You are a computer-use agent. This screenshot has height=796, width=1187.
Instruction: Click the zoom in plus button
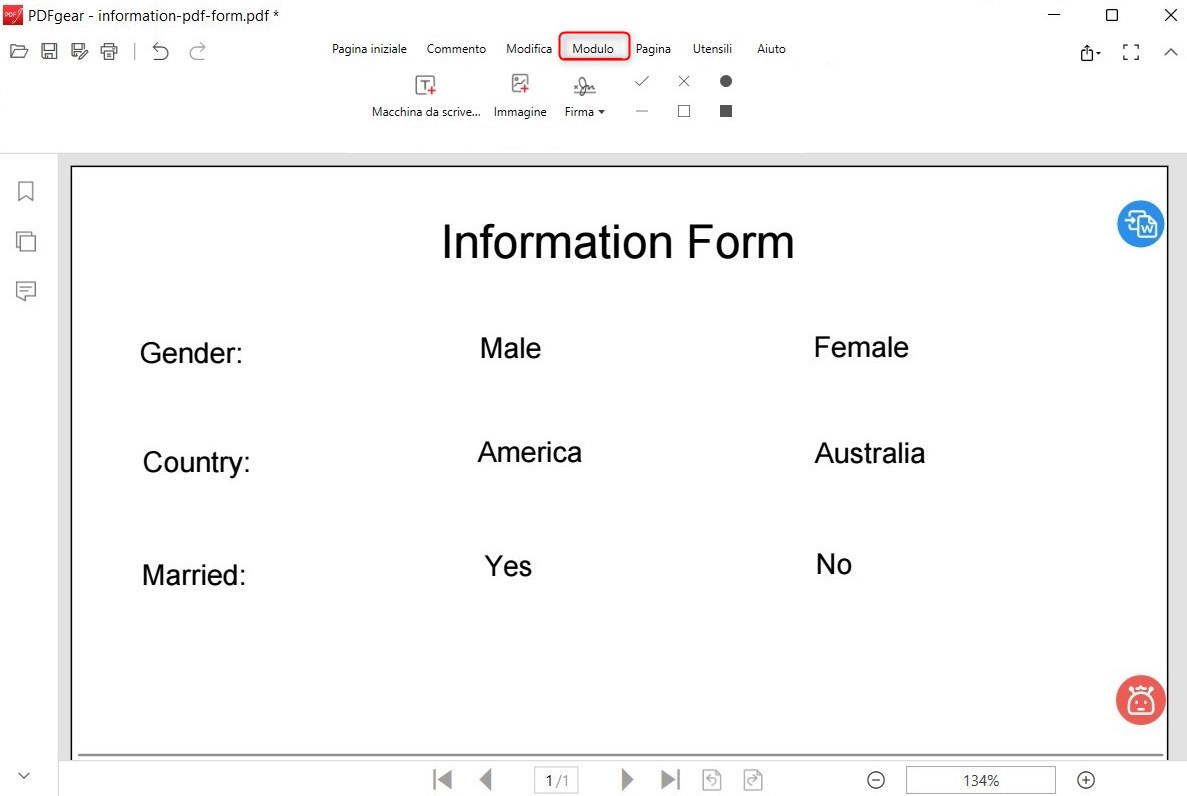(x=1086, y=780)
